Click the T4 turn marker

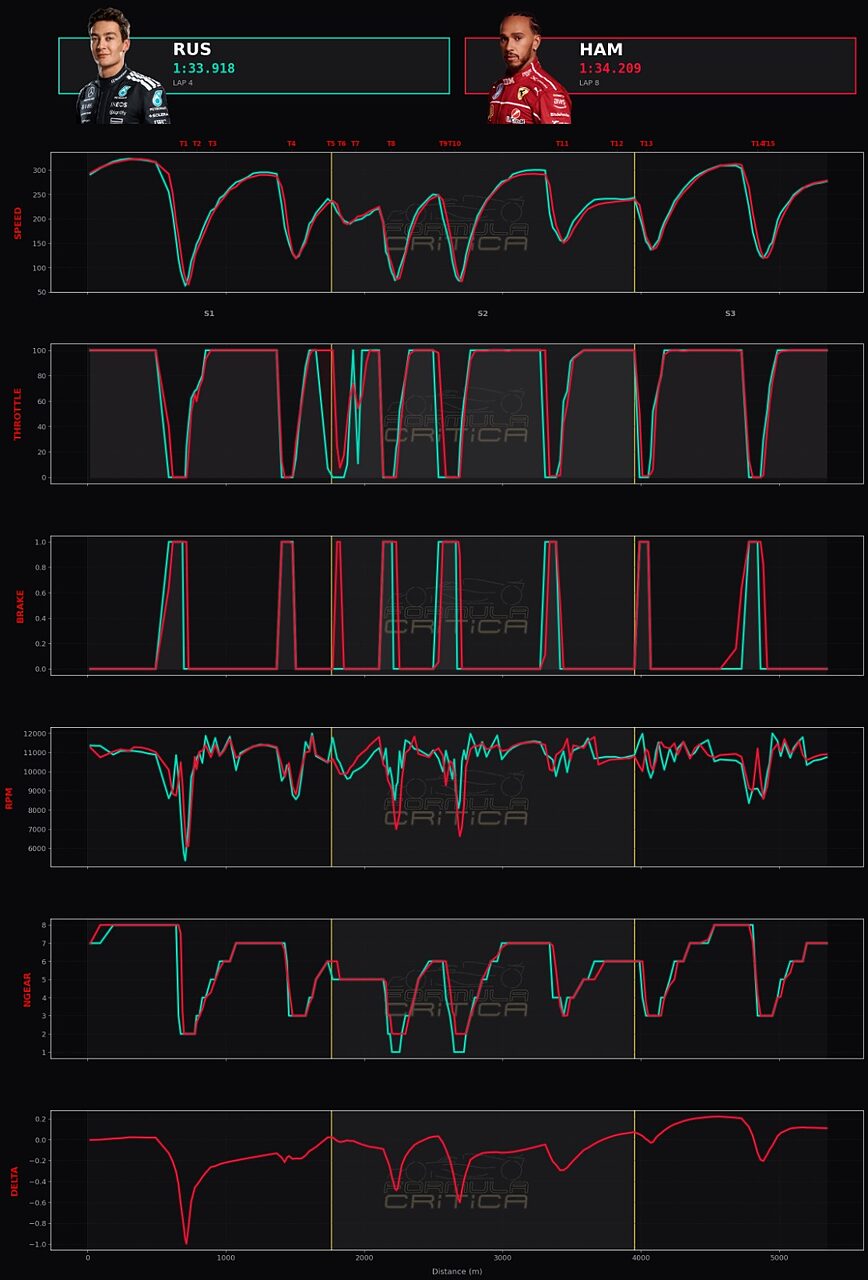[291, 144]
